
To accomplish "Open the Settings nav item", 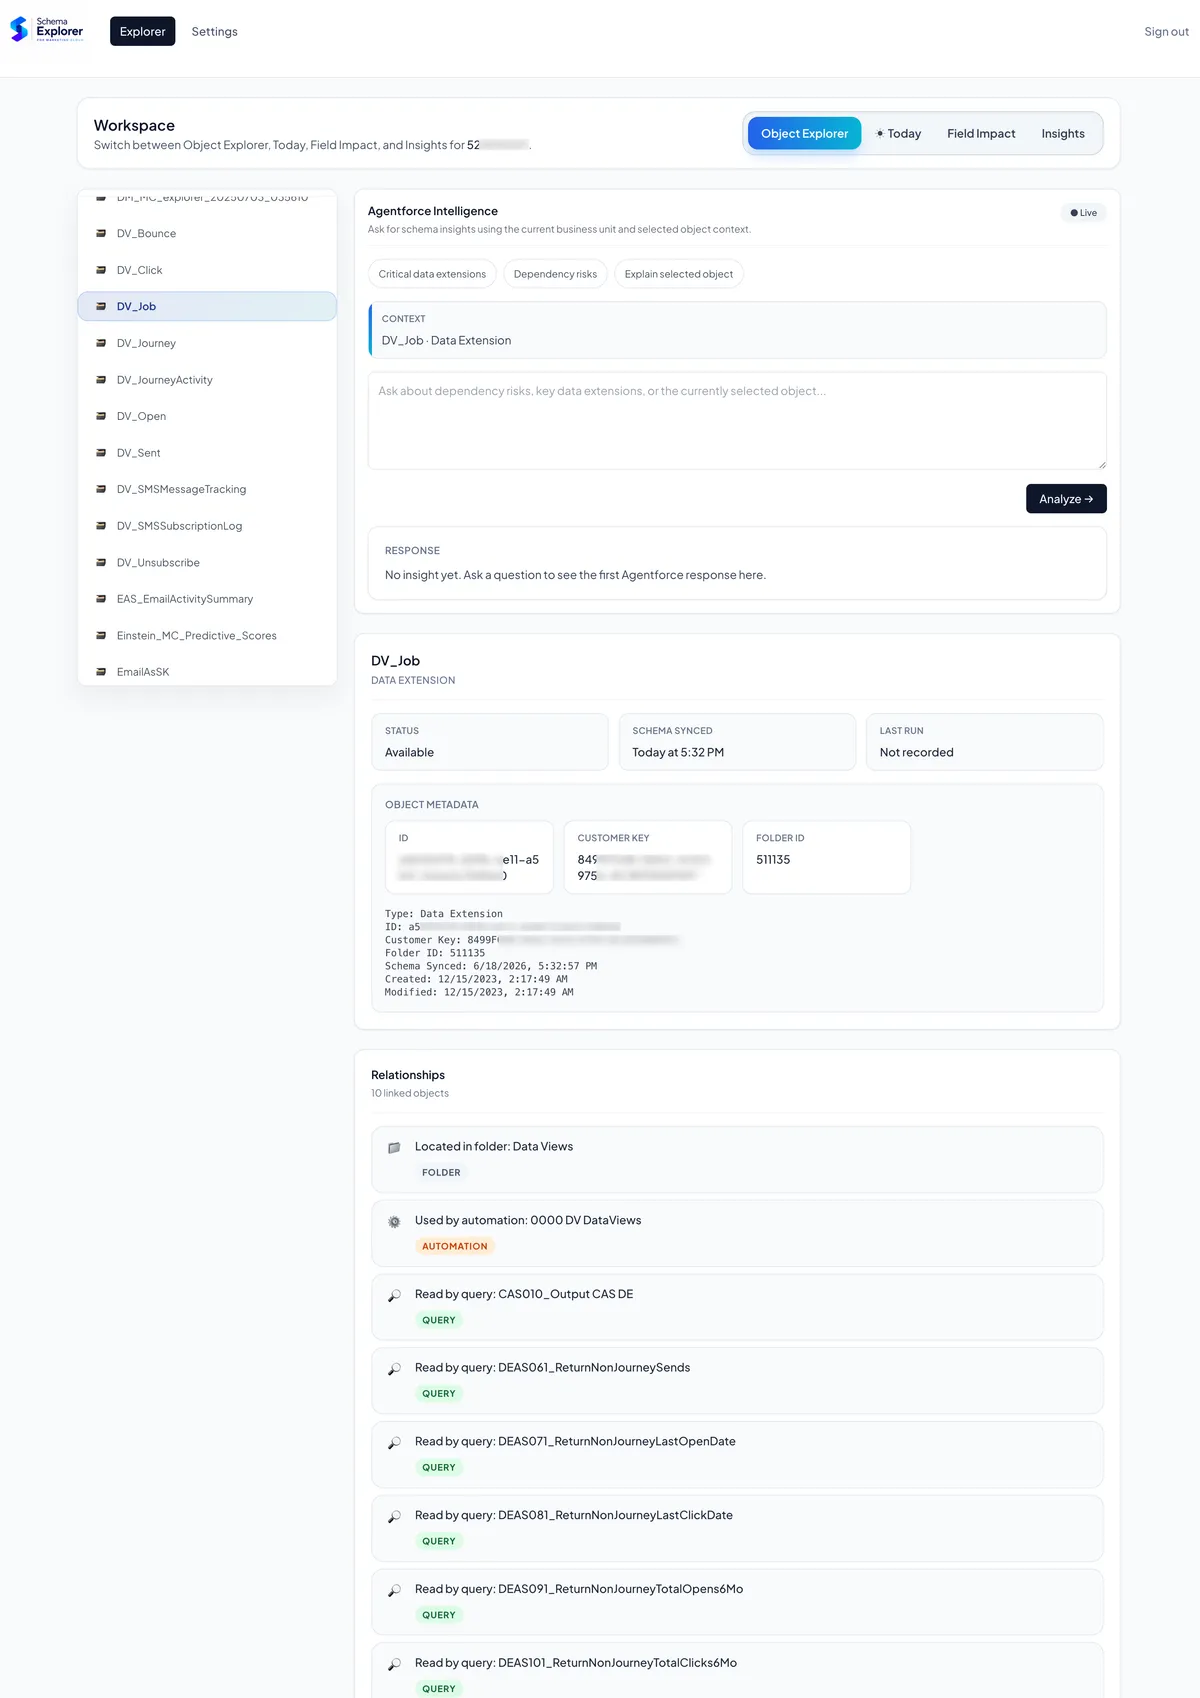I will coord(215,31).
